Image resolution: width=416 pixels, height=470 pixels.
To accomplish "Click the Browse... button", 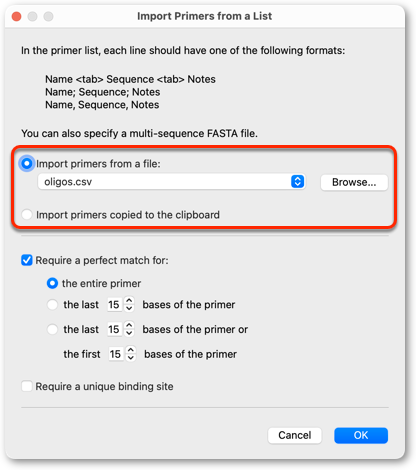I will point(354,182).
